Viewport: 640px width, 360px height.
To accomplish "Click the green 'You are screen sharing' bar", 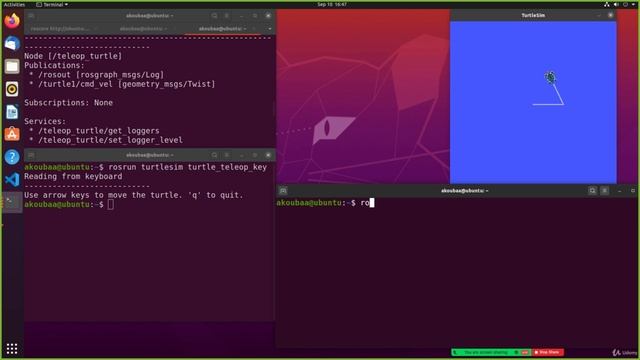I will tap(491, 352).
